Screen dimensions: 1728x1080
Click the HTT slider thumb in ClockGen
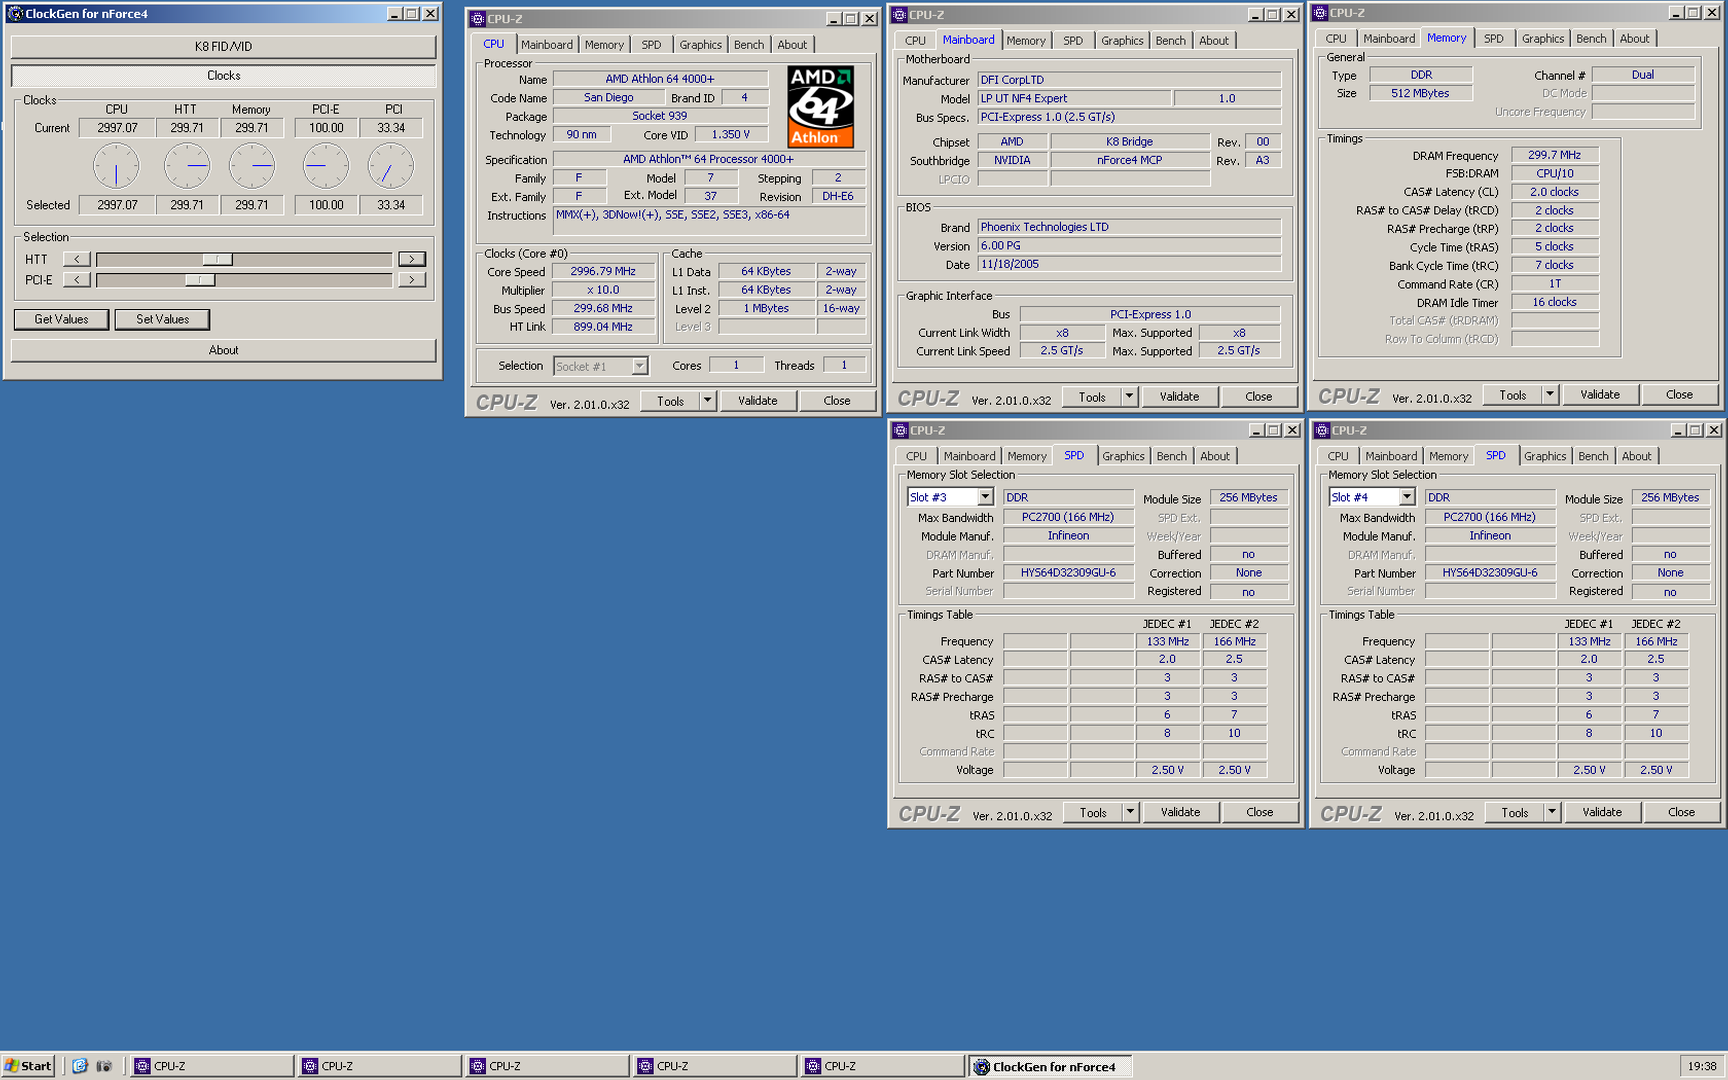(x=217, y=259)
